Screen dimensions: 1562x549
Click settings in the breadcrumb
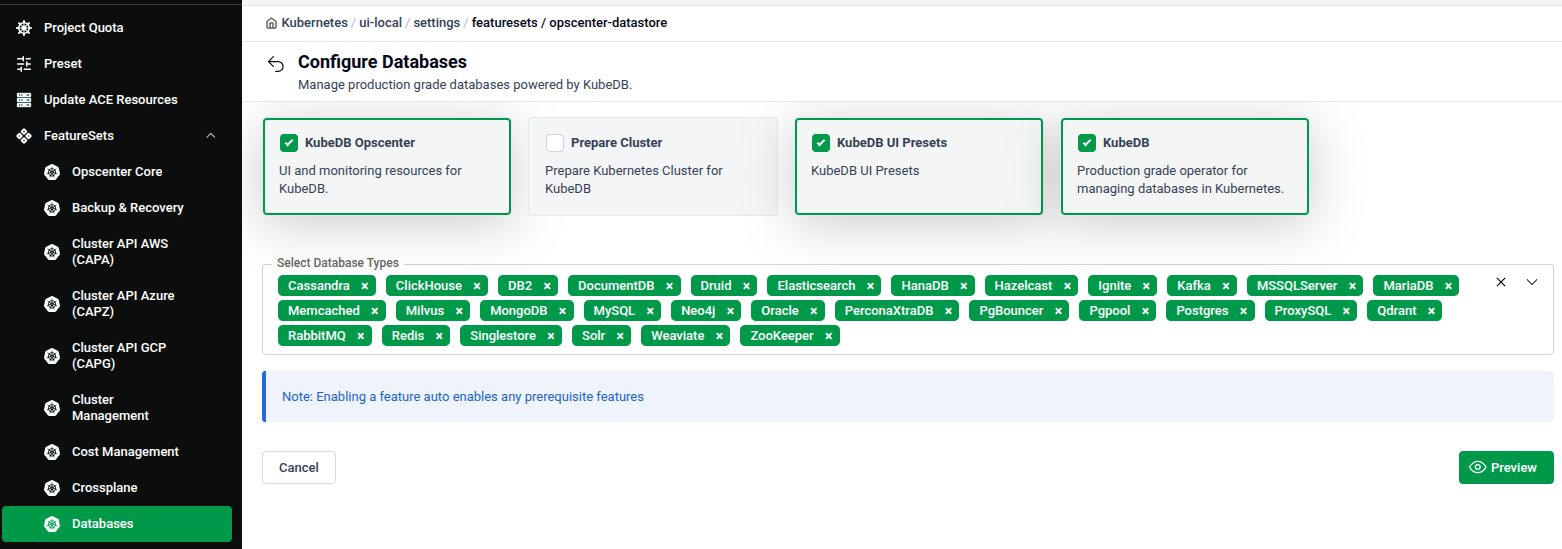tap(438, 22)
